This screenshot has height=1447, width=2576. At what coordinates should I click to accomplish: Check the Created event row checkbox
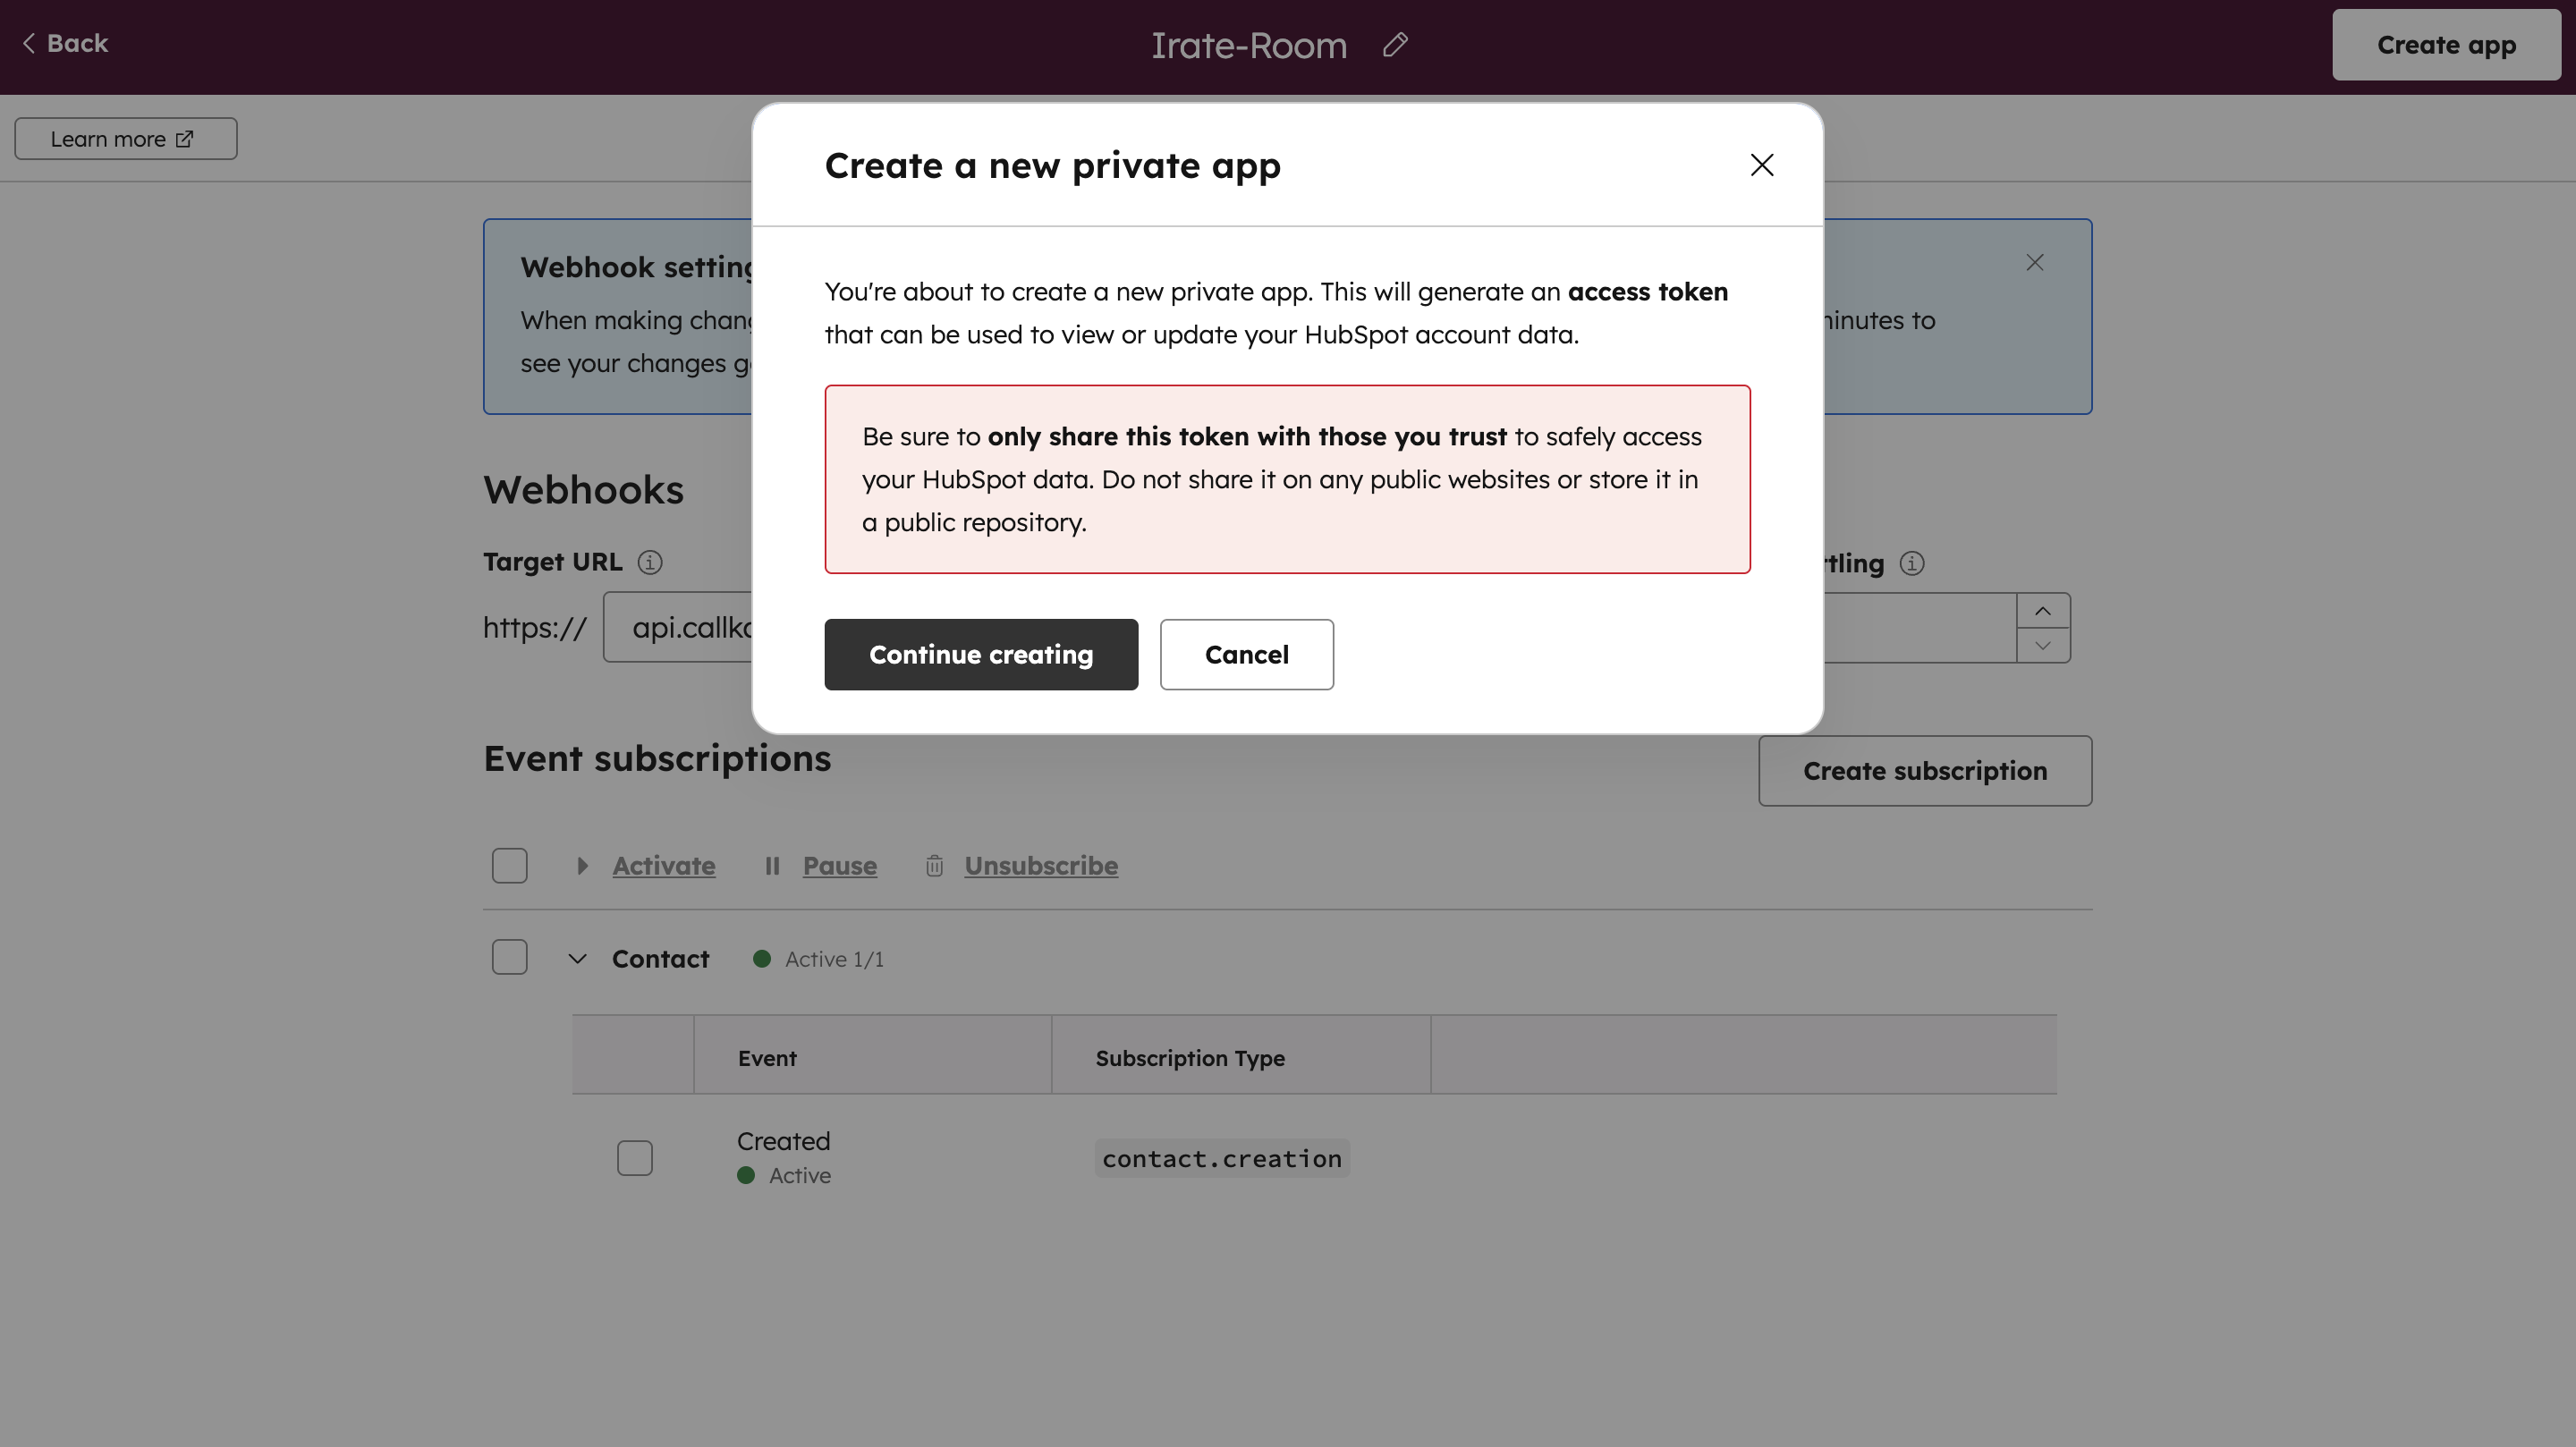pos(634,1157)
